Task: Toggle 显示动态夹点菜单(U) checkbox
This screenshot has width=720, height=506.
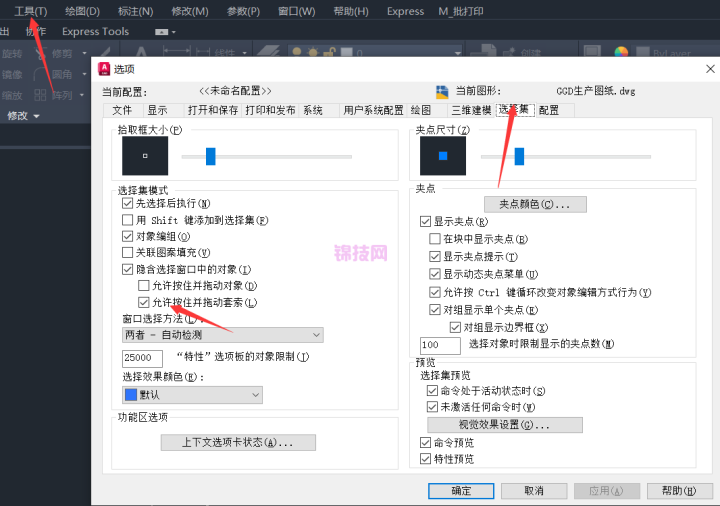Action: pos(434,274)
